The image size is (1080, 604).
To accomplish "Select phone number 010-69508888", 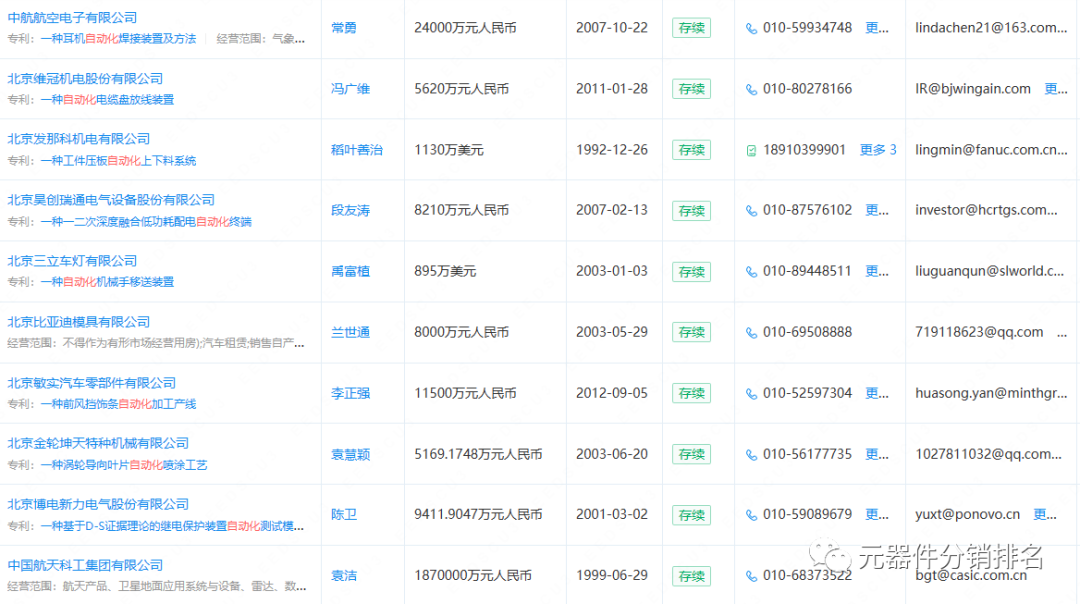I will coord(807,332).
